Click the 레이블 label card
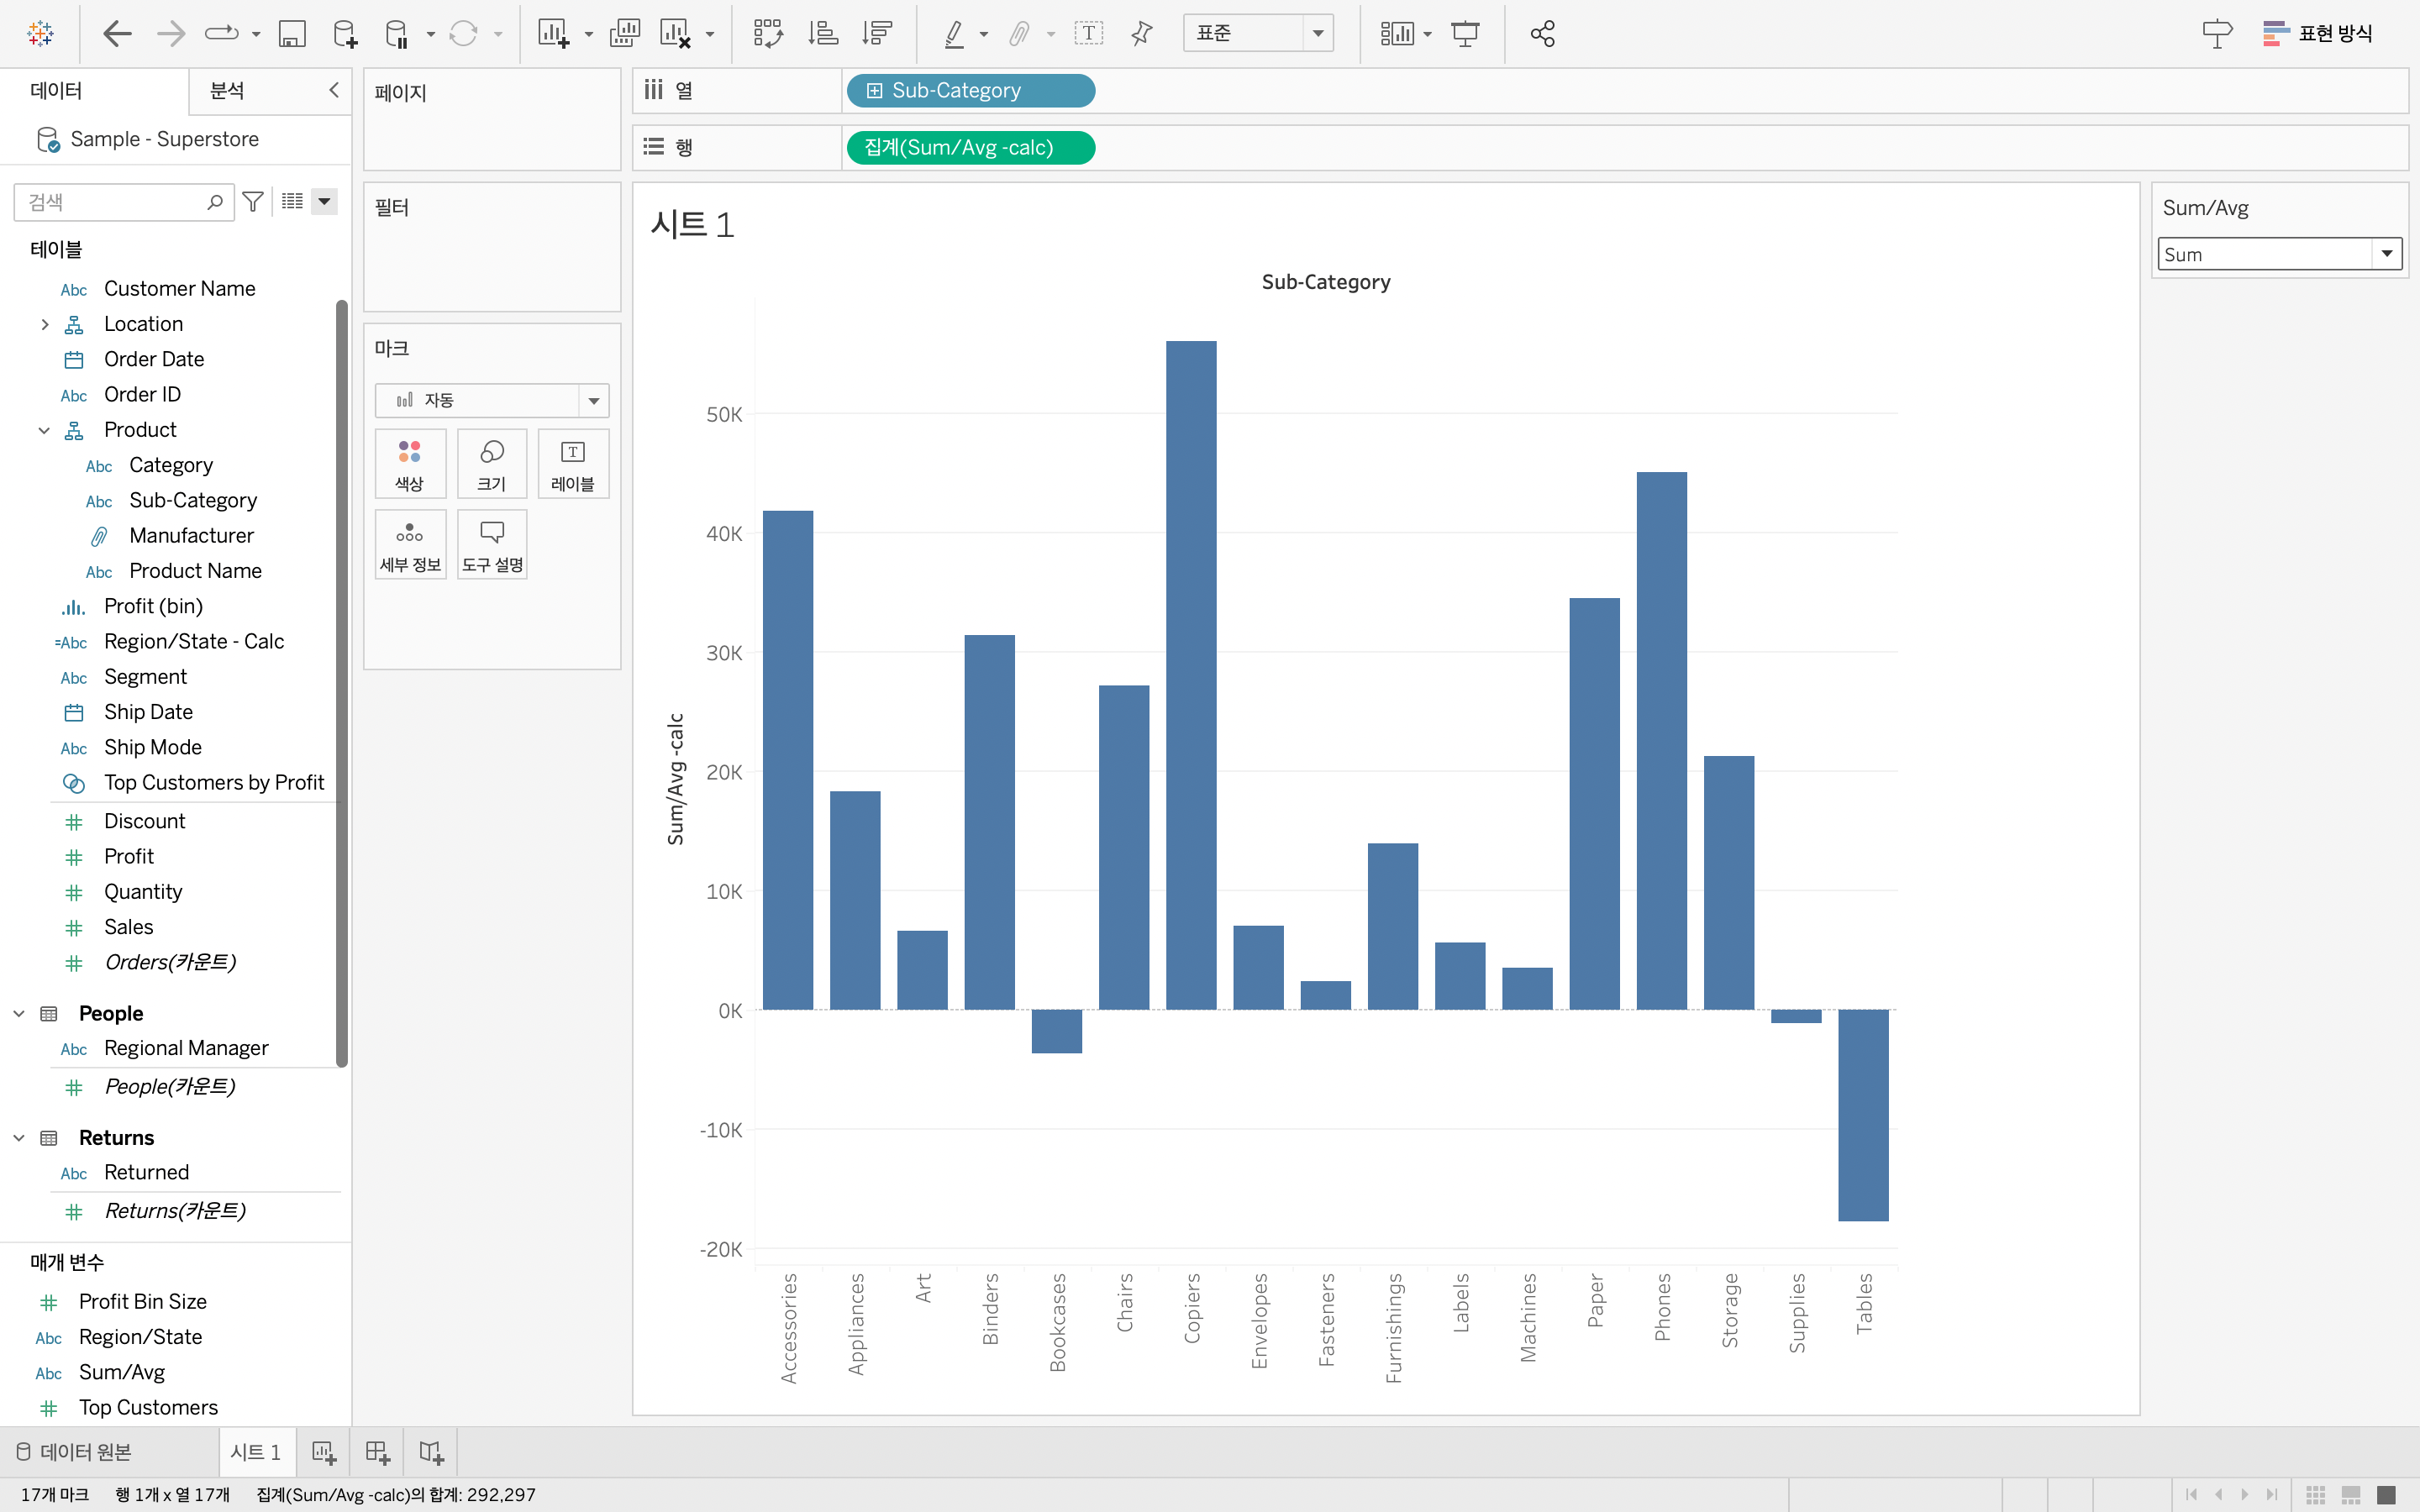The image size is (2420, 1512). tap(573, 464)
